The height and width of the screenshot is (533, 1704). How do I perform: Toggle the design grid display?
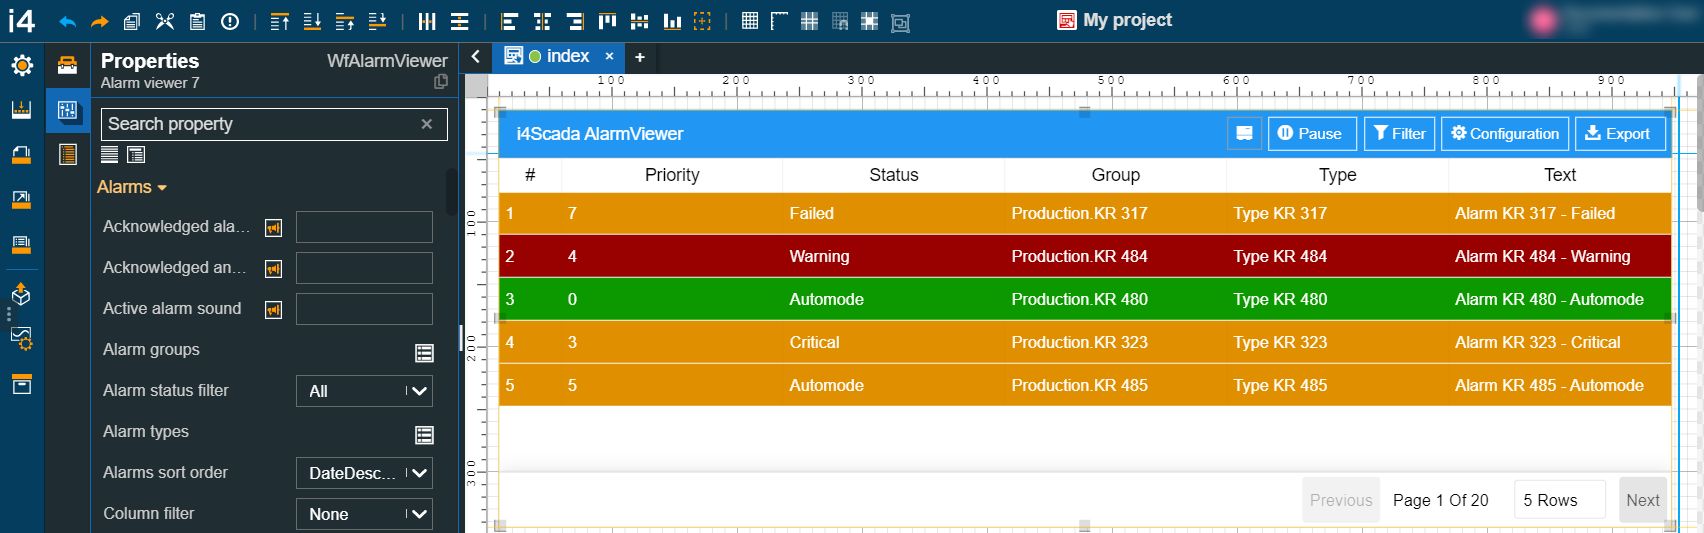750,21
